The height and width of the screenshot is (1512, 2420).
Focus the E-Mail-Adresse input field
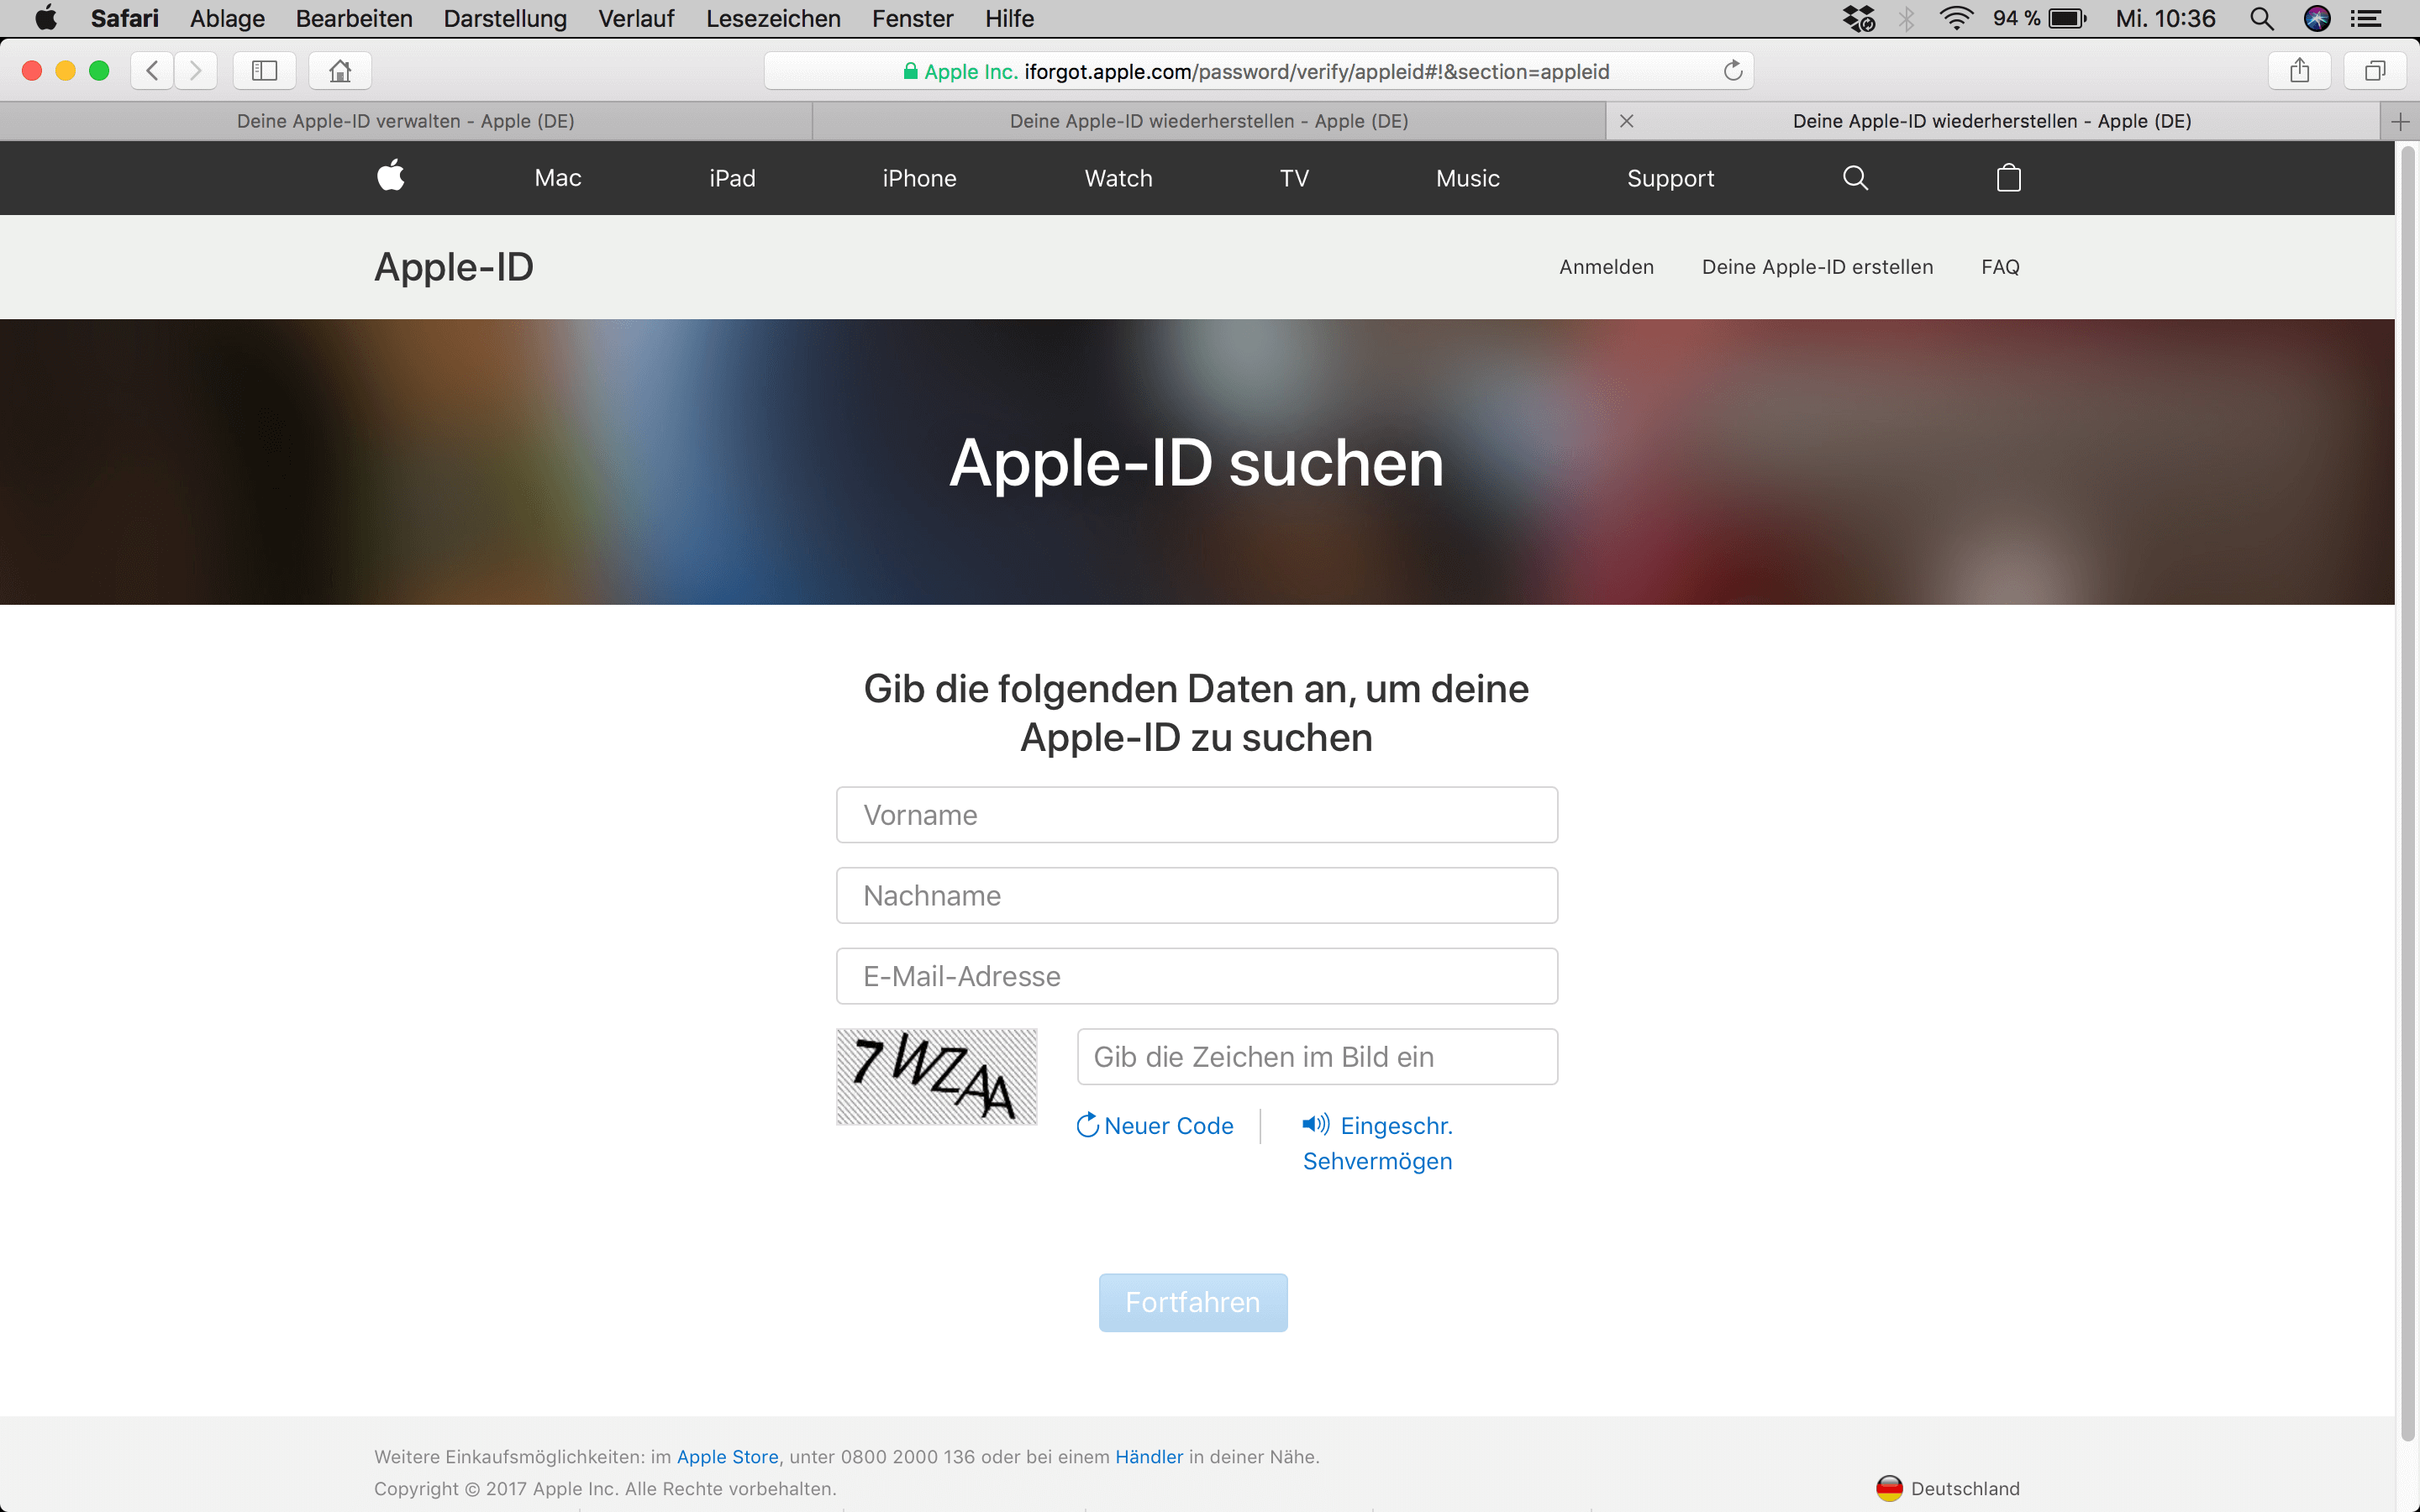point(1196,976)
